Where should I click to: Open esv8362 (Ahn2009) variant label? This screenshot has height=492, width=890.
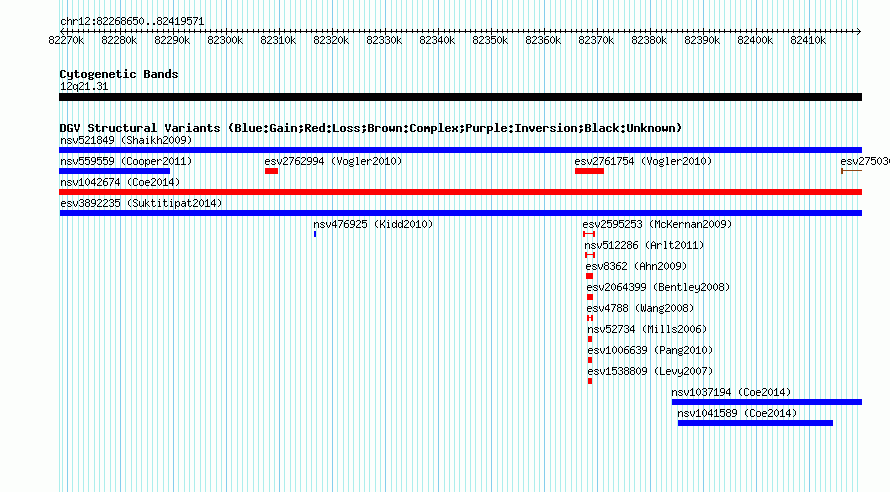636,266
